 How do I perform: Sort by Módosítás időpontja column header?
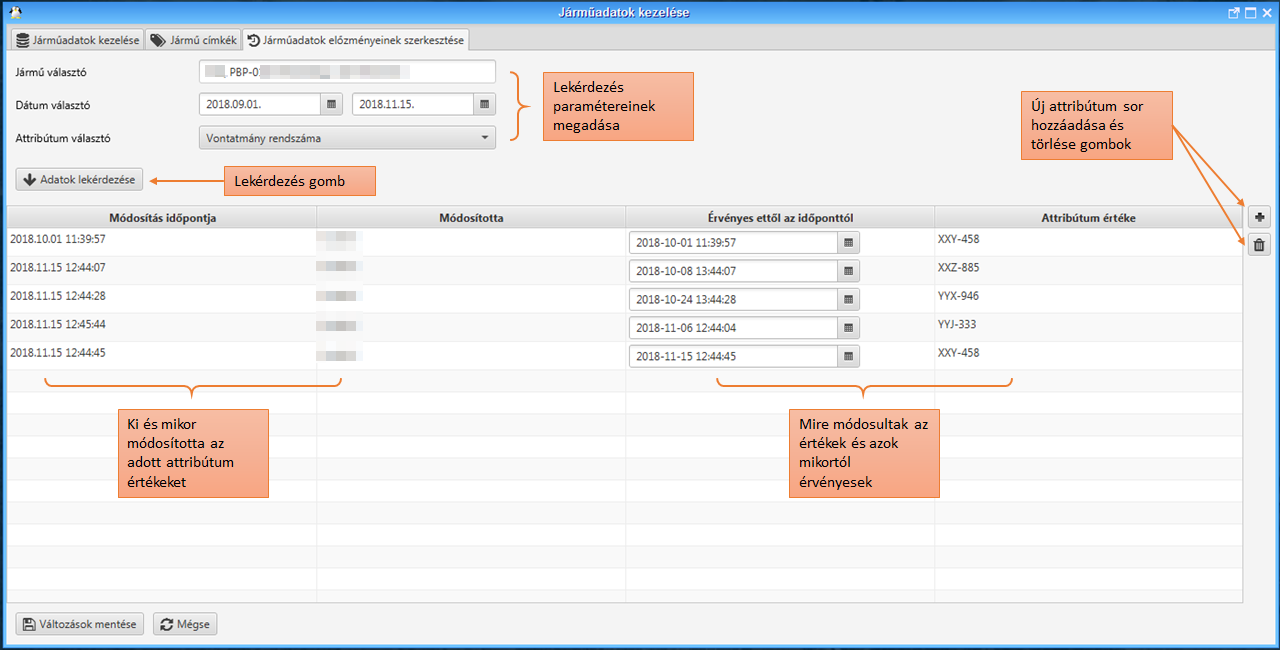point(162,217)
